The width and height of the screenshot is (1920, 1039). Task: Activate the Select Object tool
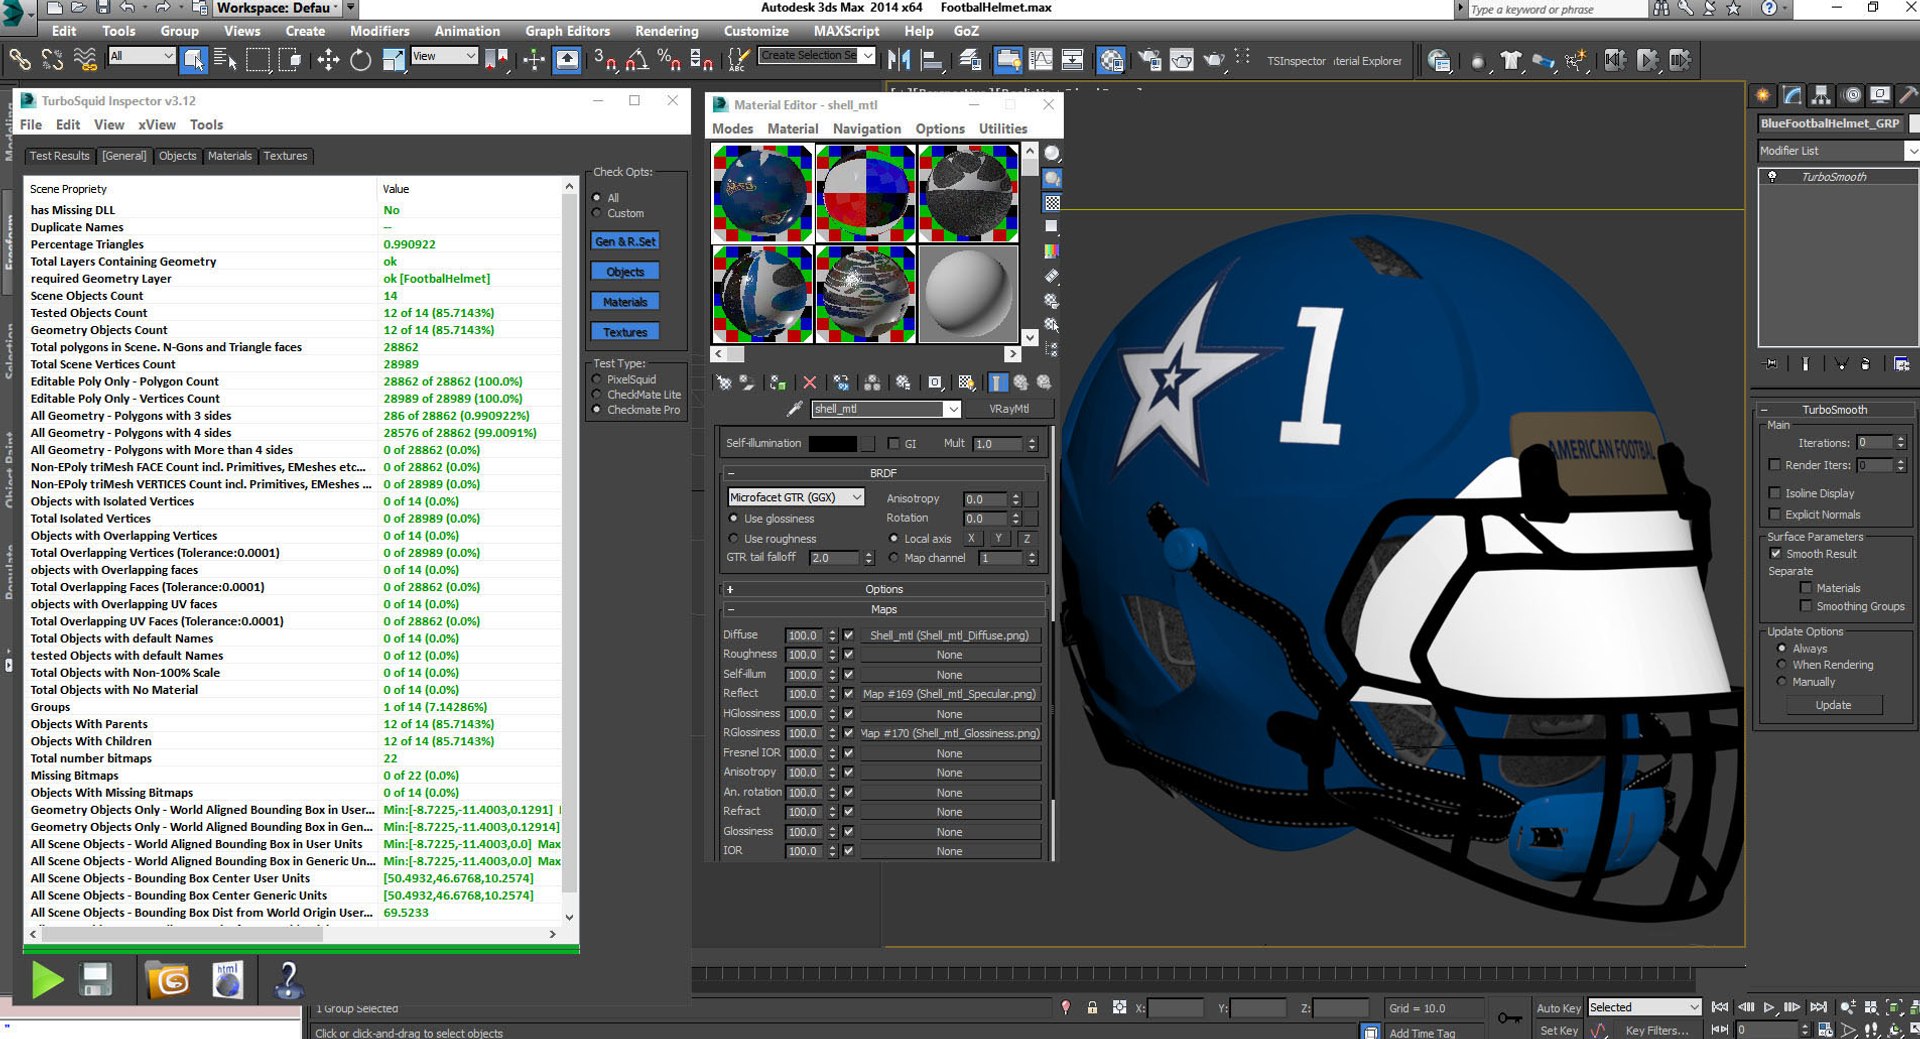pos(193,60)
